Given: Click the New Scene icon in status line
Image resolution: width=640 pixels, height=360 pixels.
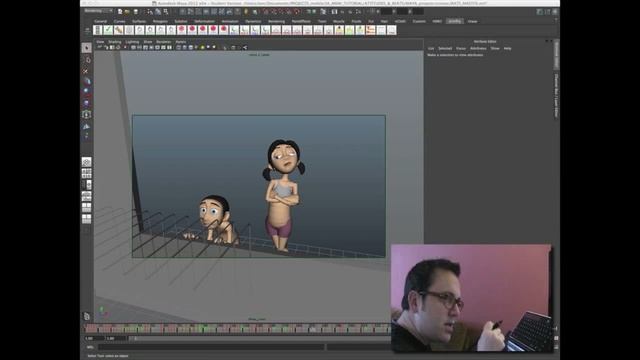Looking at the screenshot, I should [120, 11].
